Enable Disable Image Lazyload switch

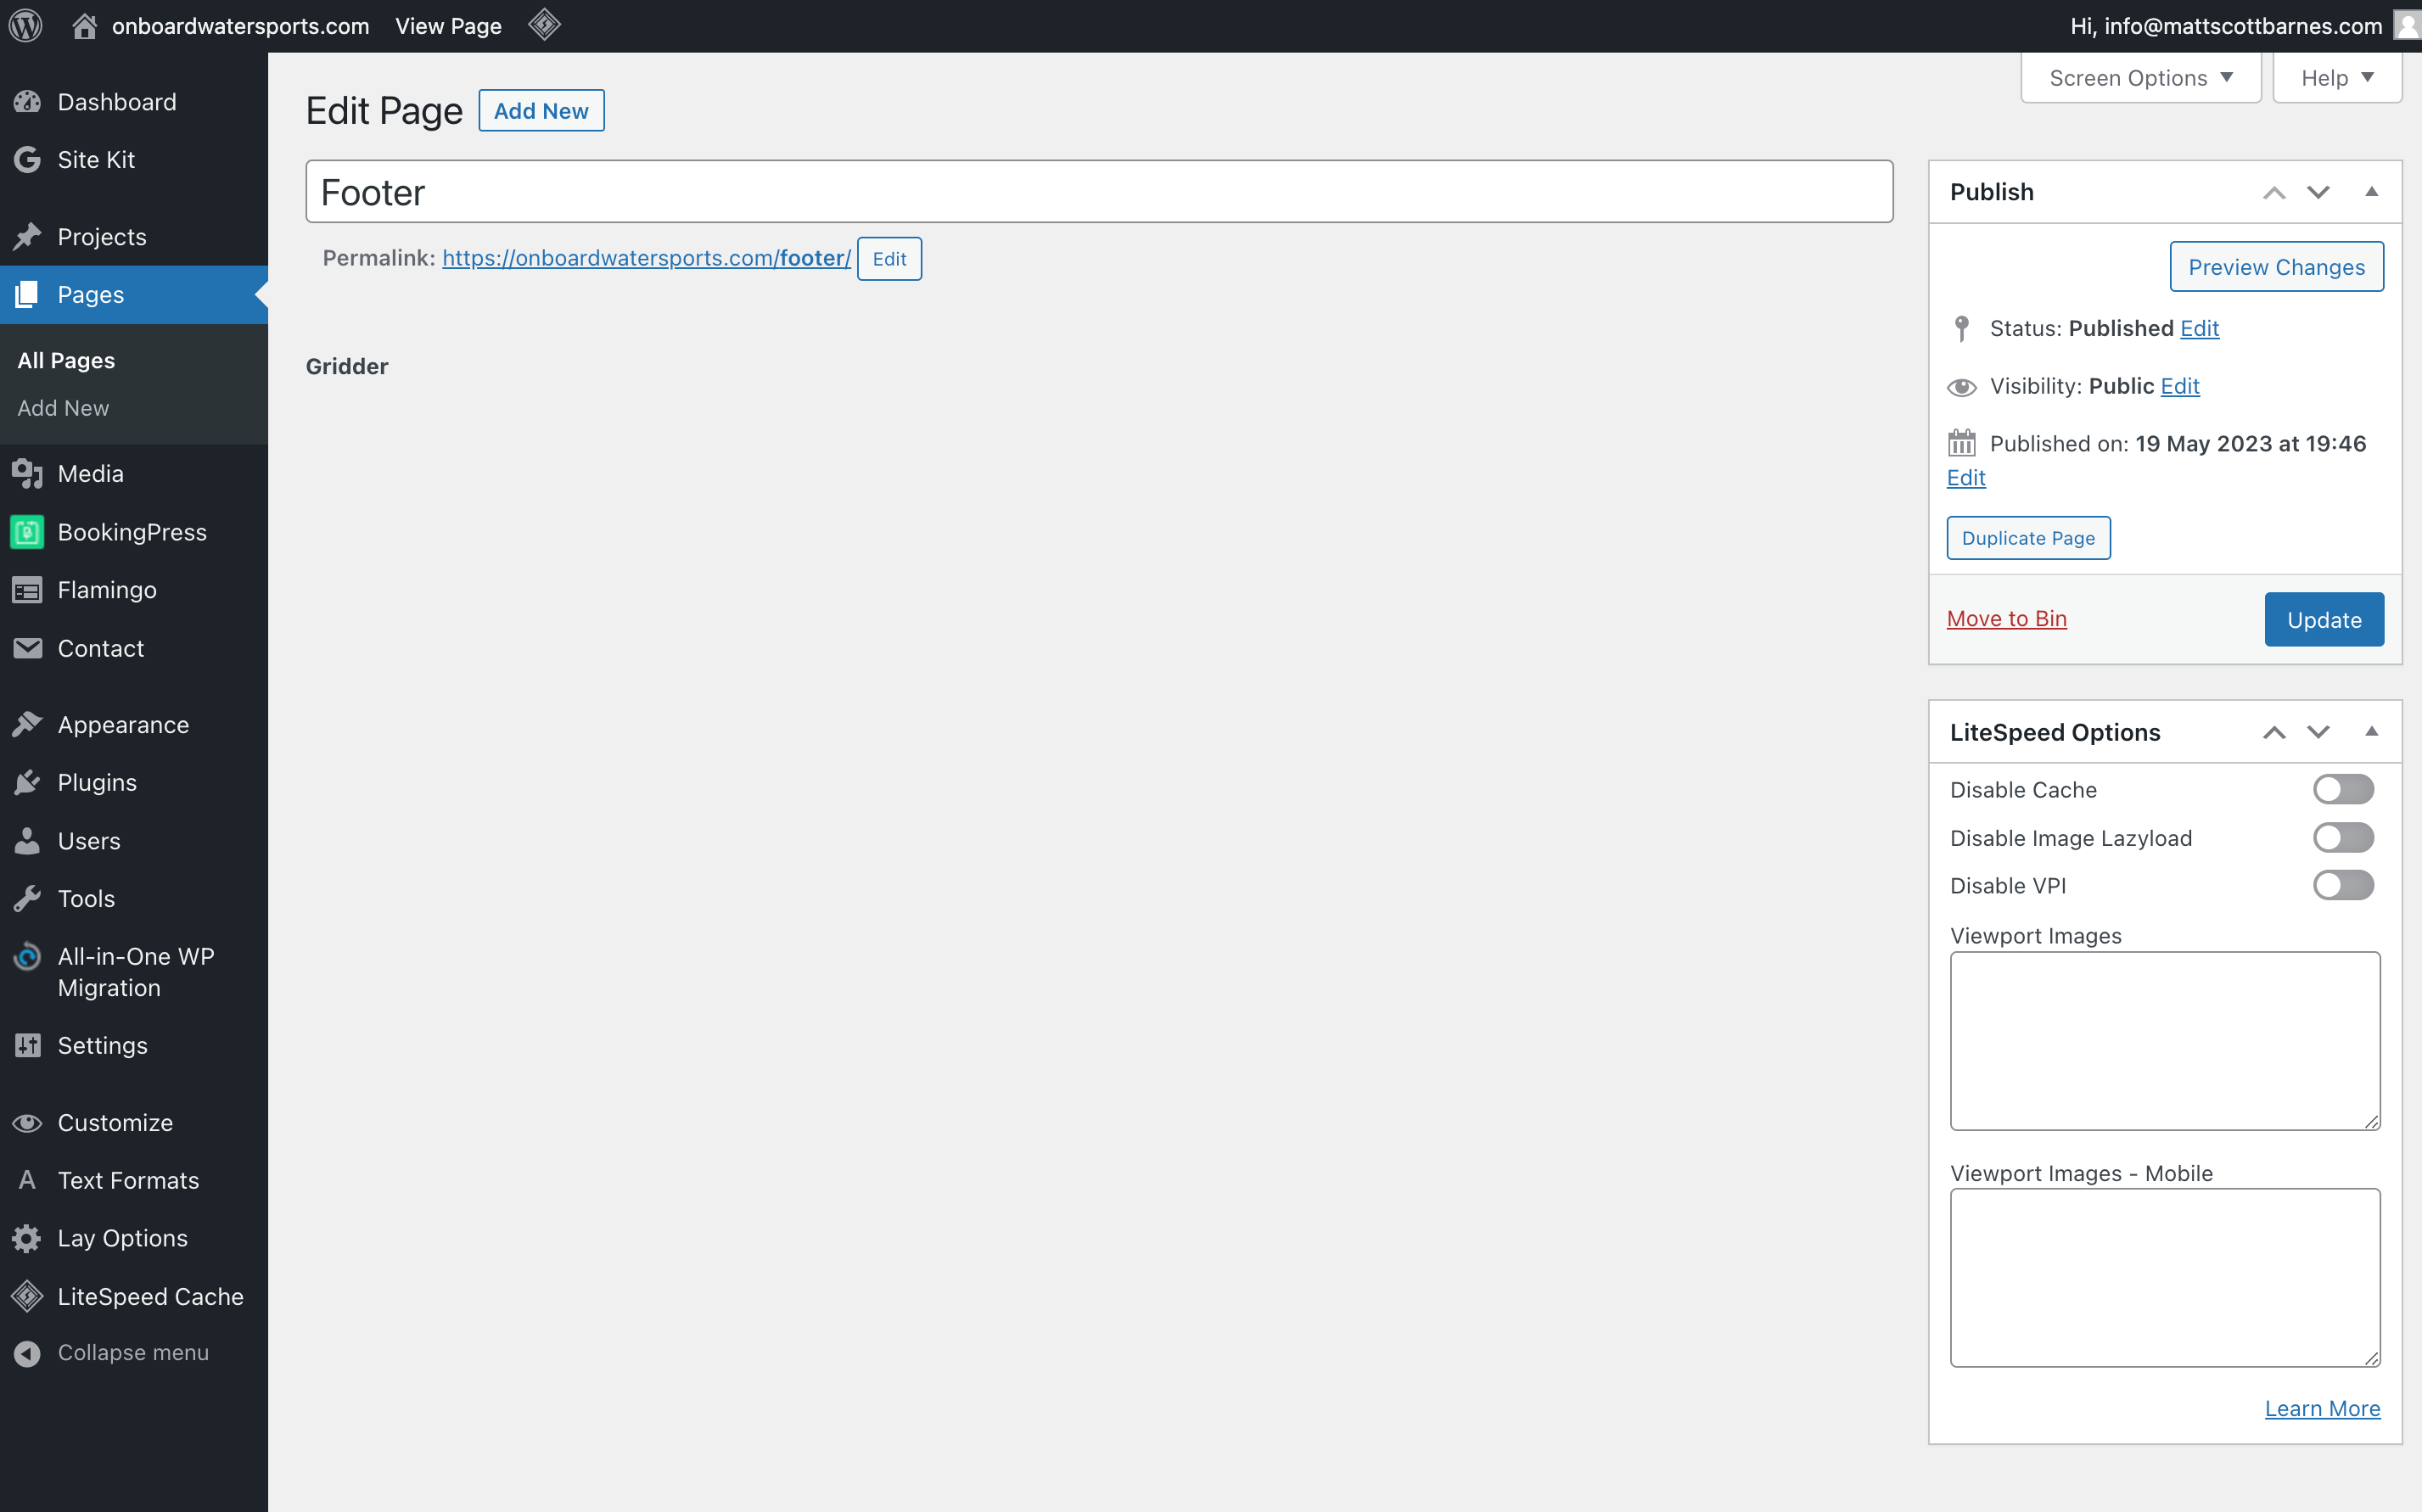pos(2342,838)
